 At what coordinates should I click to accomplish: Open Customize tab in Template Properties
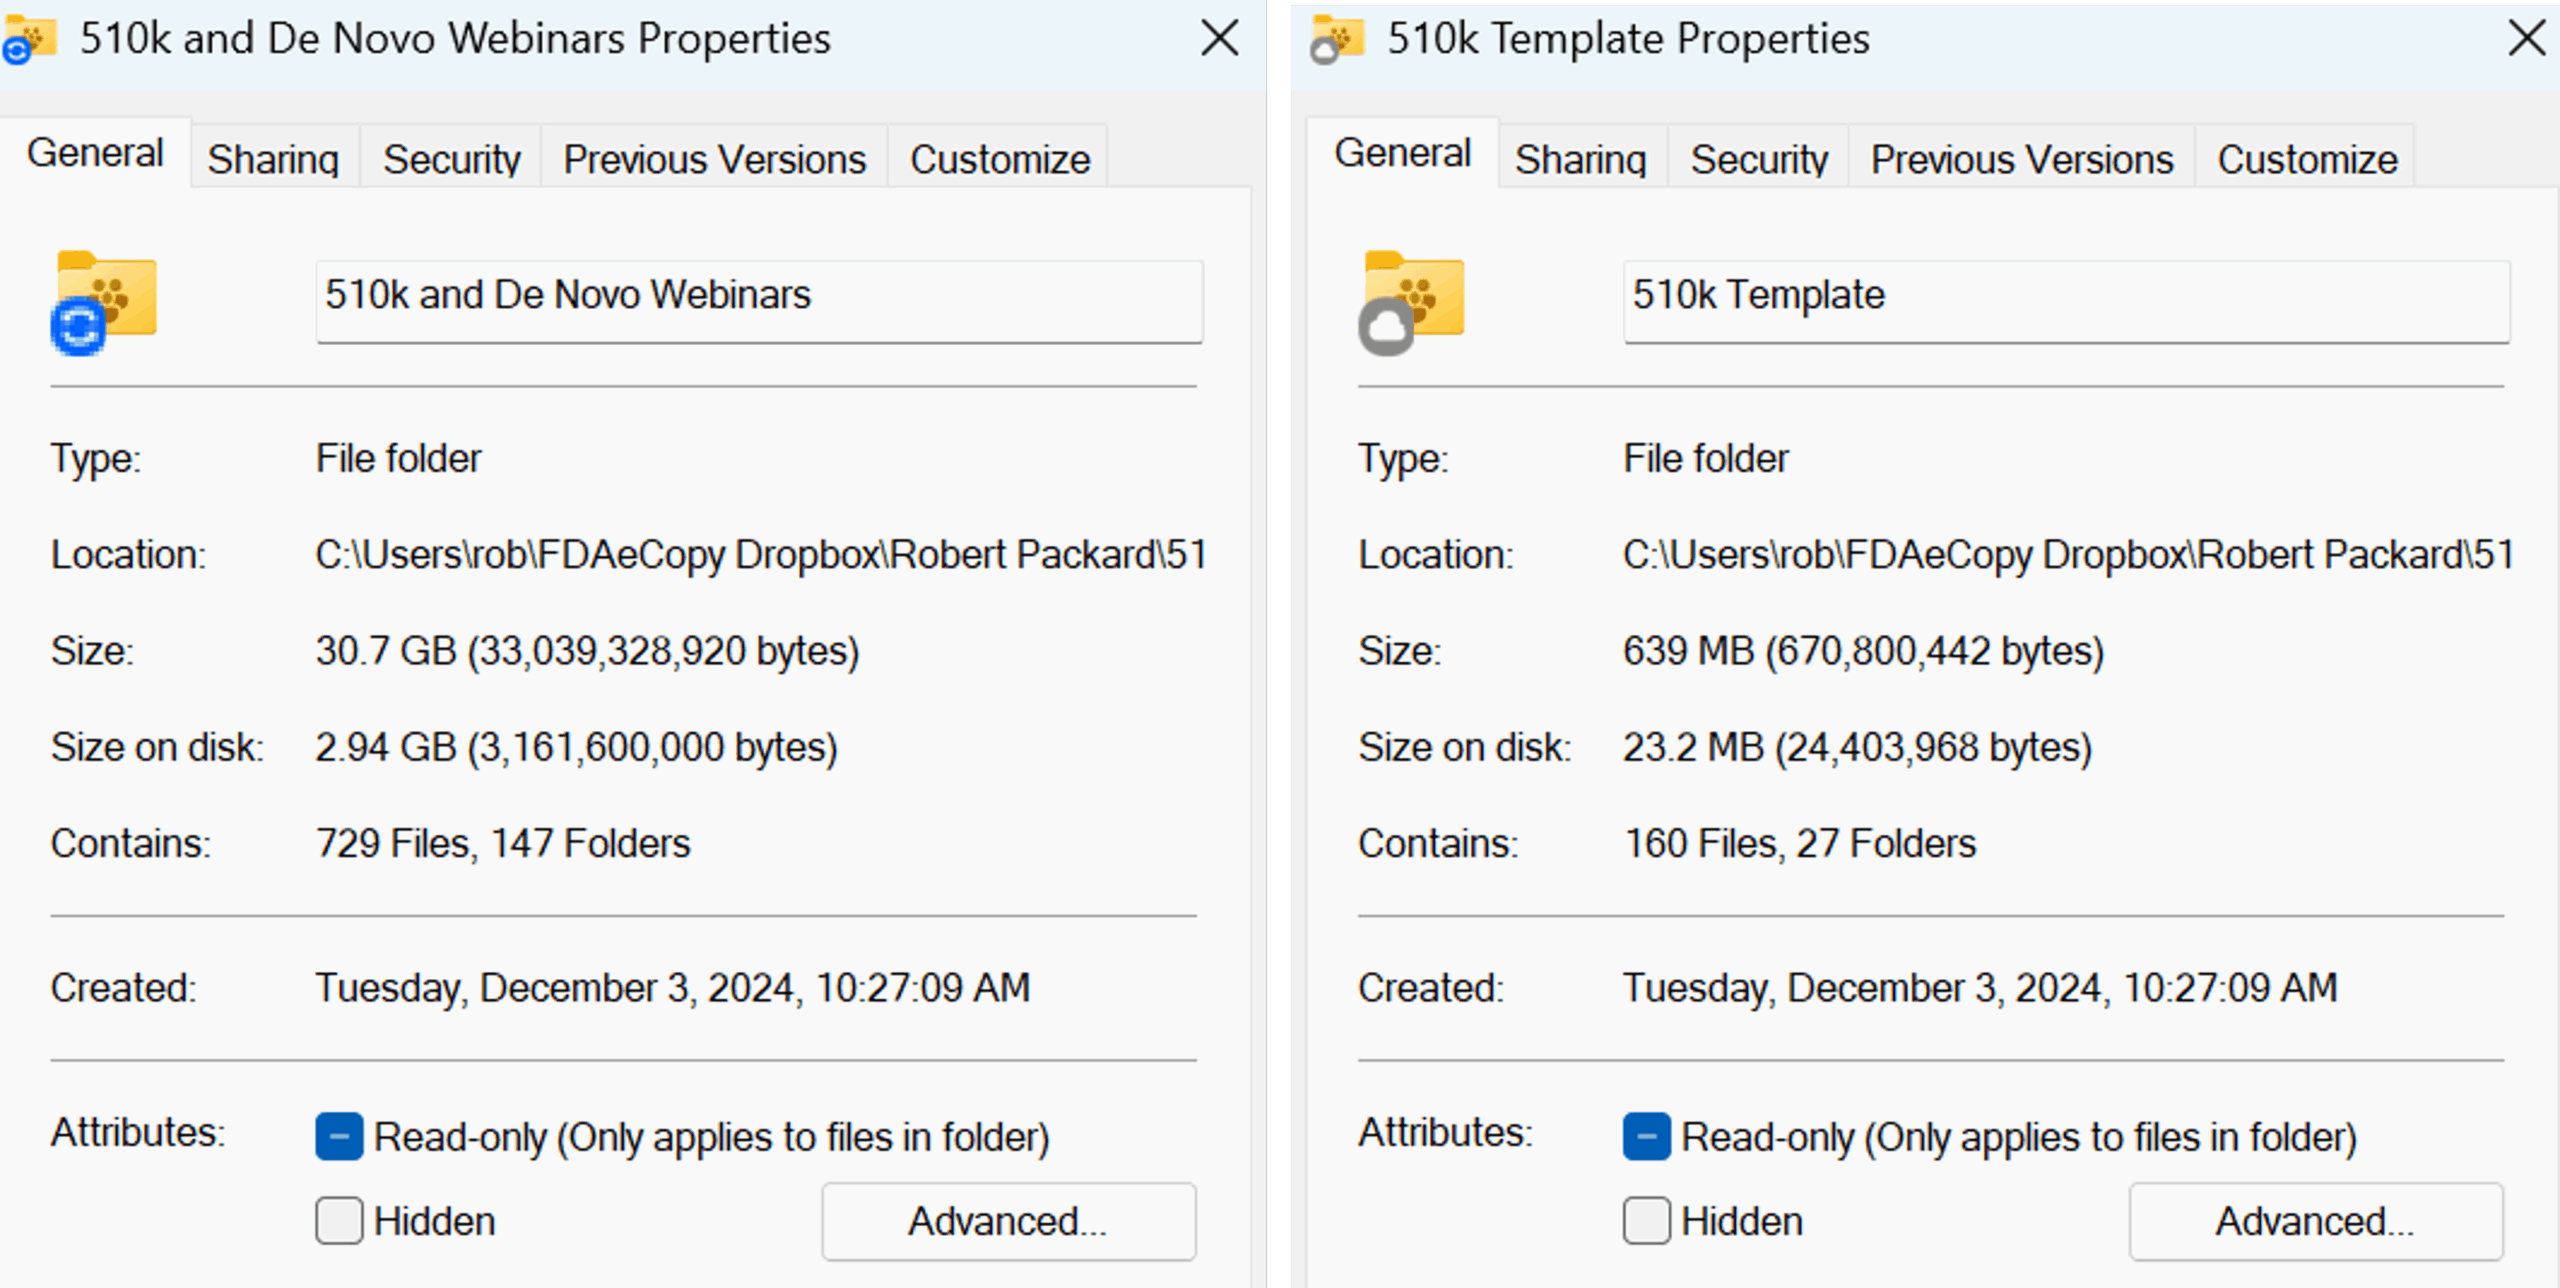[x=2307, y=159]
